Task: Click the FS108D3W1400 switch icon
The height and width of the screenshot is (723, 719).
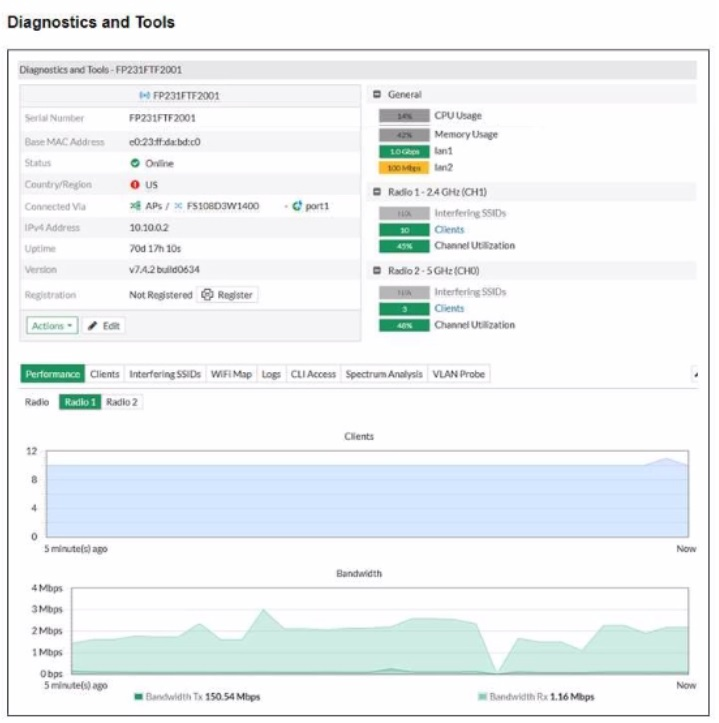Action: point(179,206)
